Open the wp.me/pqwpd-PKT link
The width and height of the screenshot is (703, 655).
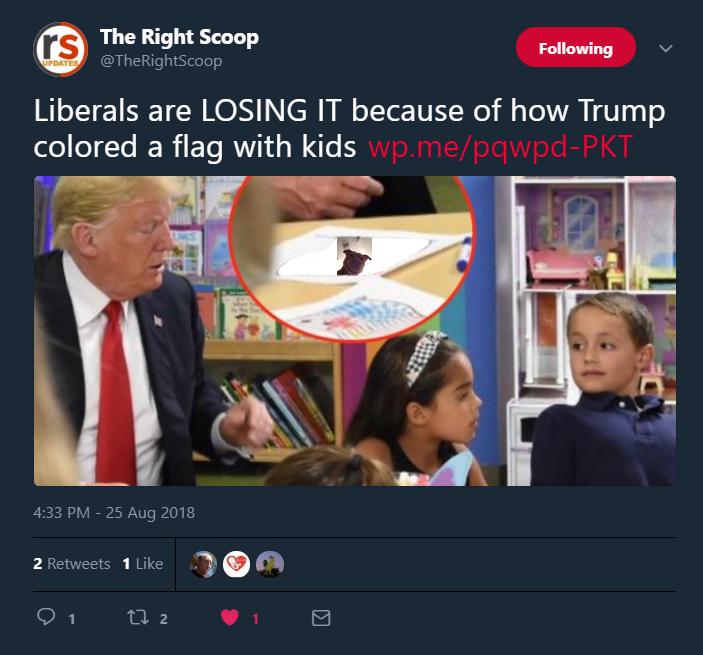(500, 147)
